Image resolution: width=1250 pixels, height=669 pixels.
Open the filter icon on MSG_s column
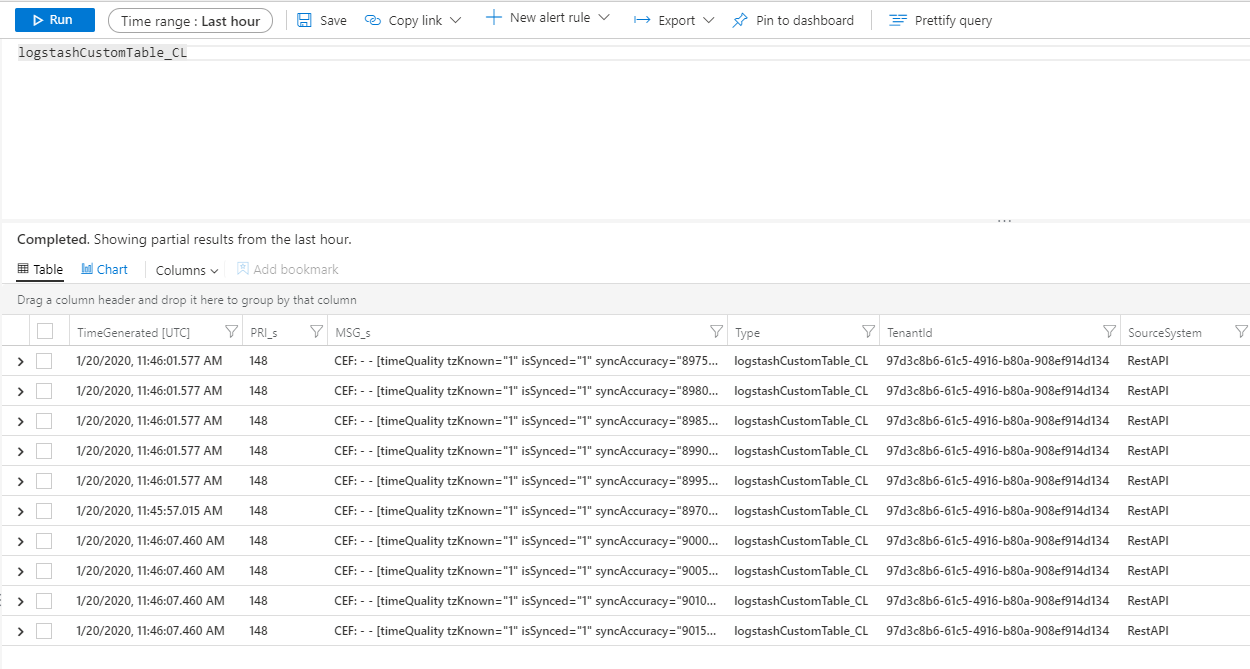coord(716,331)
